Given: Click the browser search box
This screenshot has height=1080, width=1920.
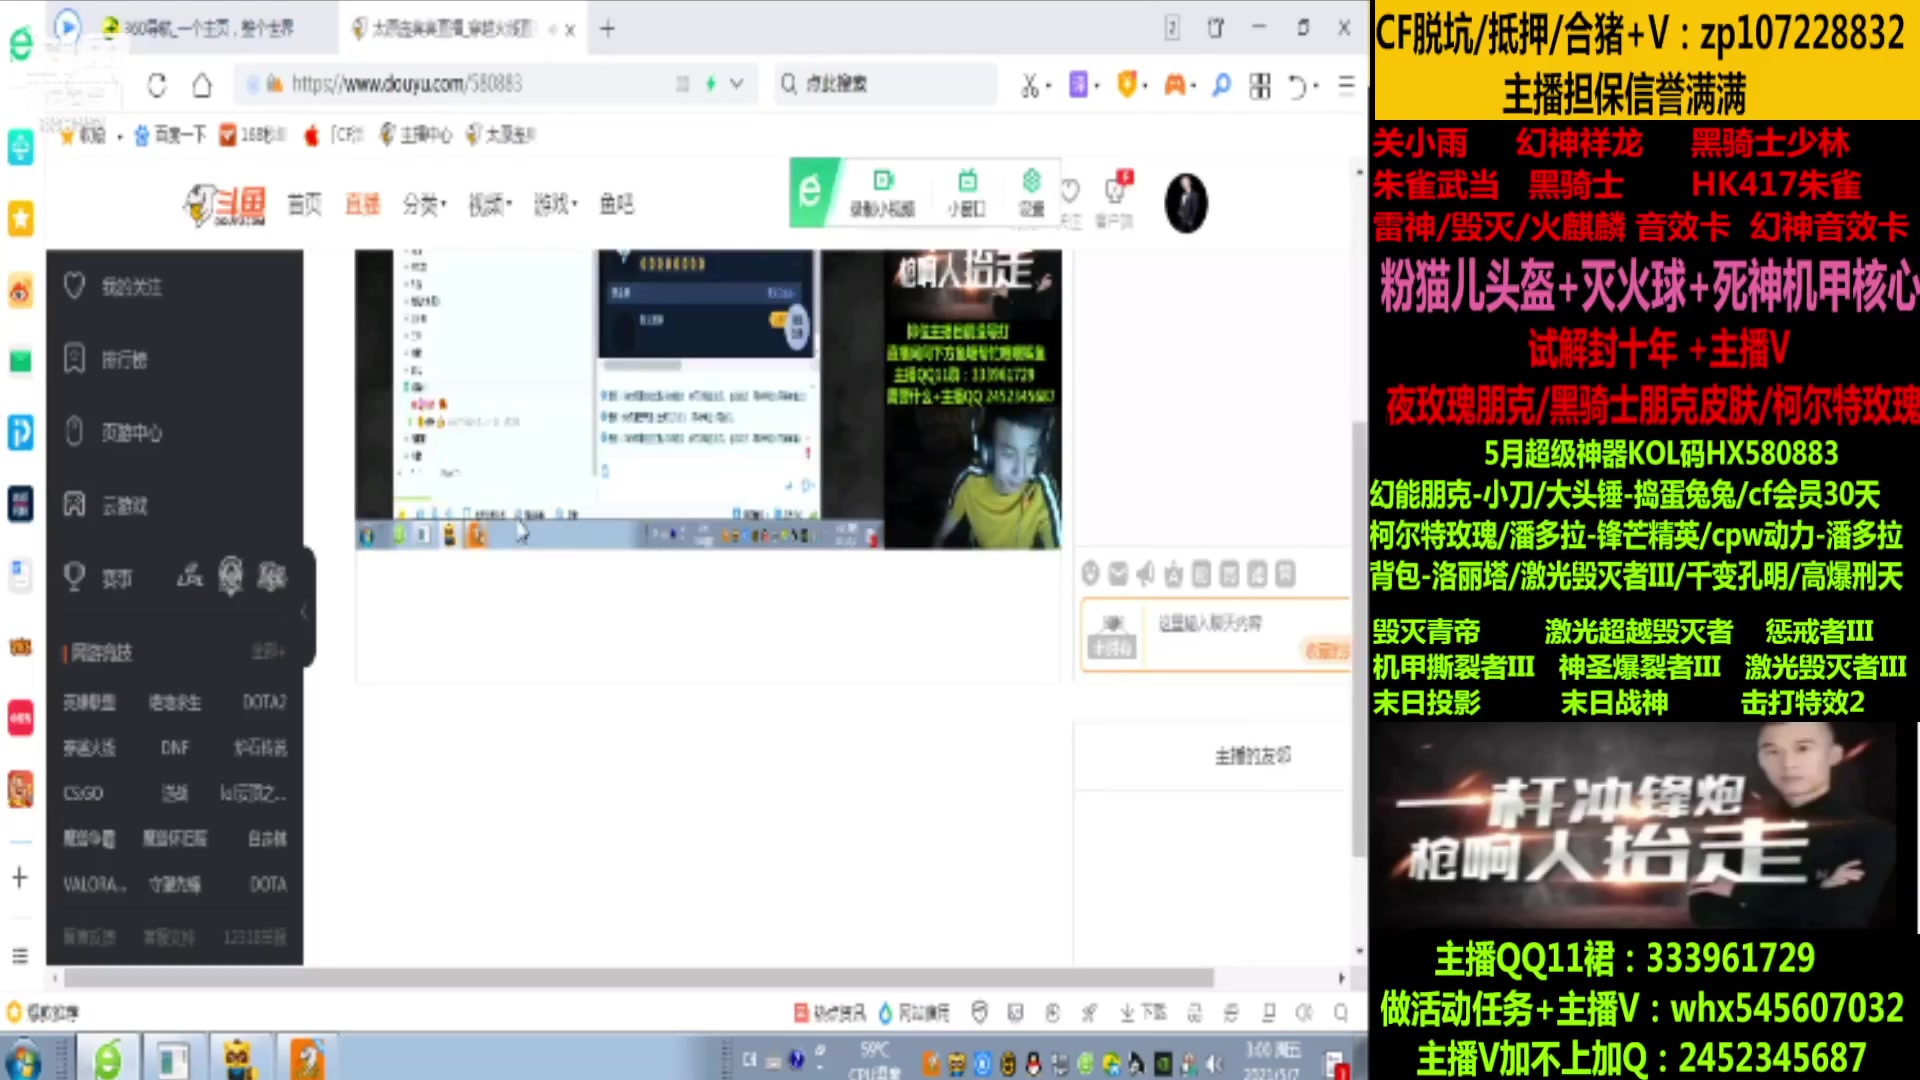Looking at the screenshot, I should (x=888, y=84).
